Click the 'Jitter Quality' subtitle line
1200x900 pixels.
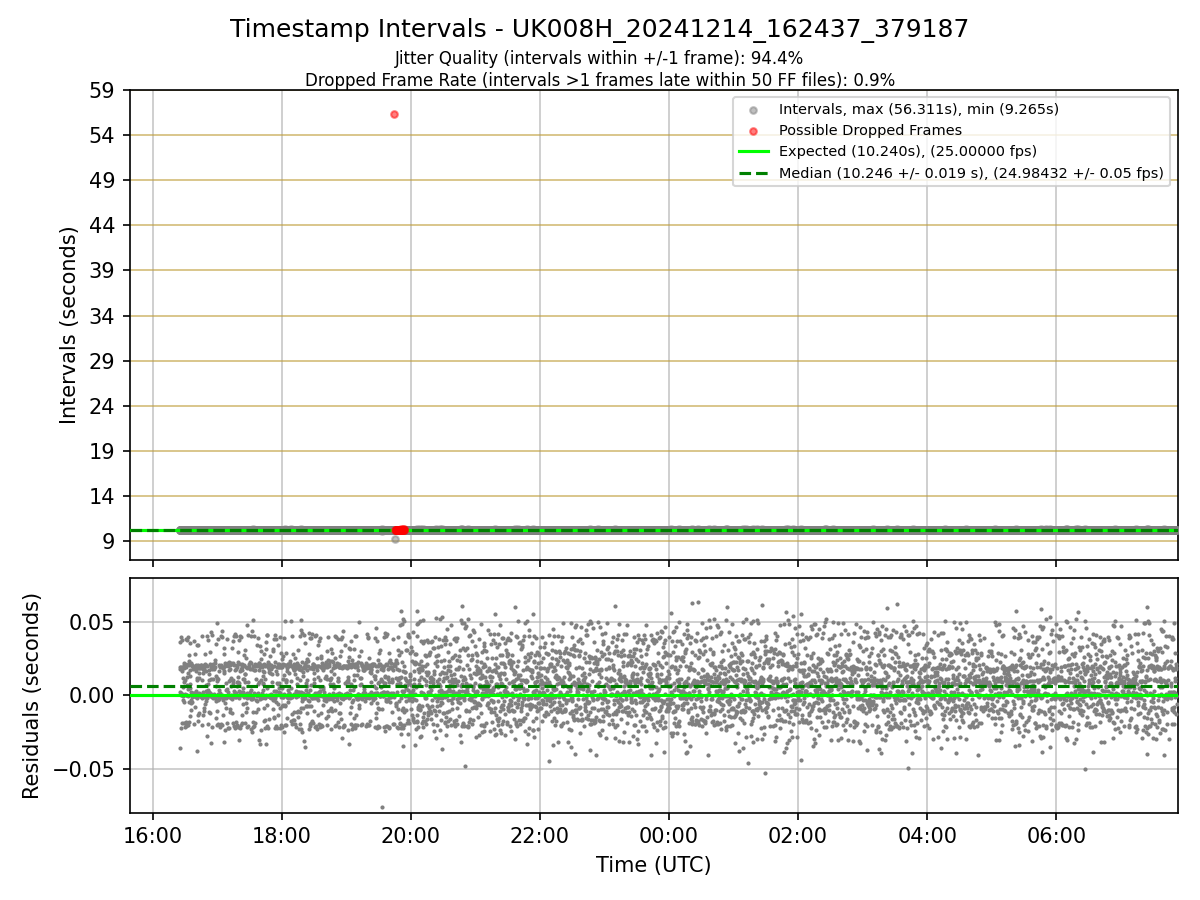599,59
